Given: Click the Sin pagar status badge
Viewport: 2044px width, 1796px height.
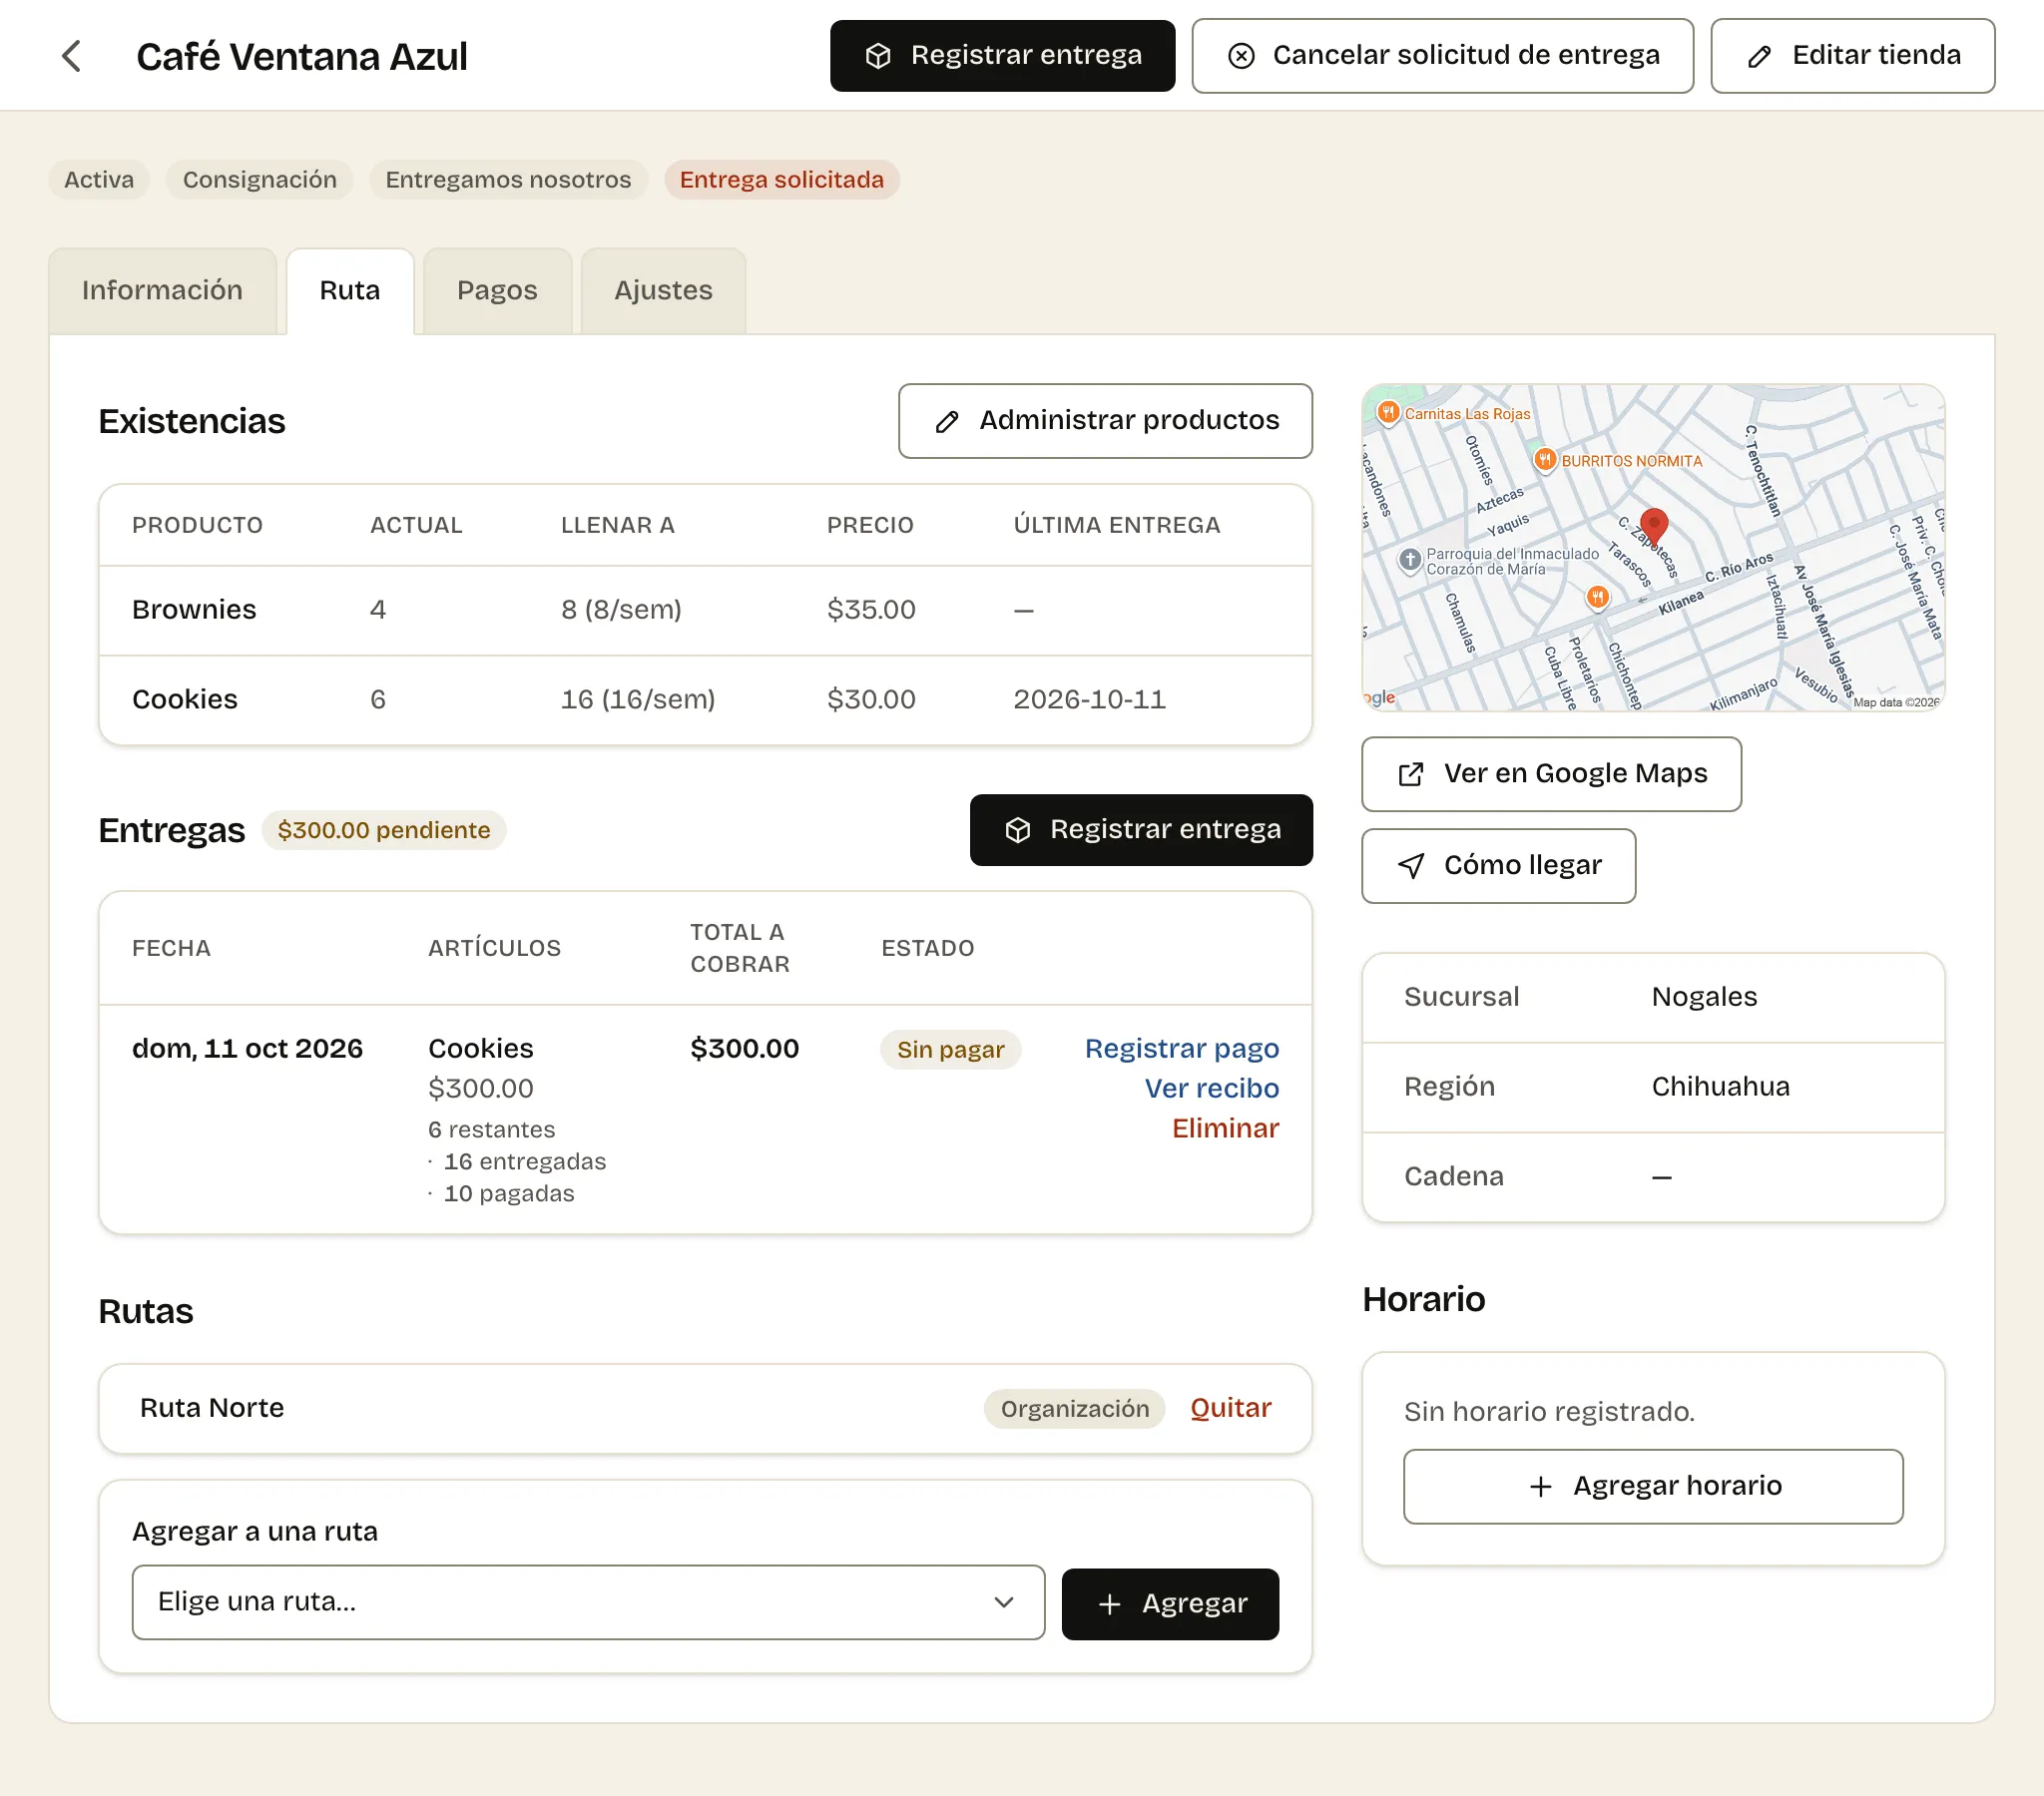Looking at the screenshot, I should point(950,1049).
